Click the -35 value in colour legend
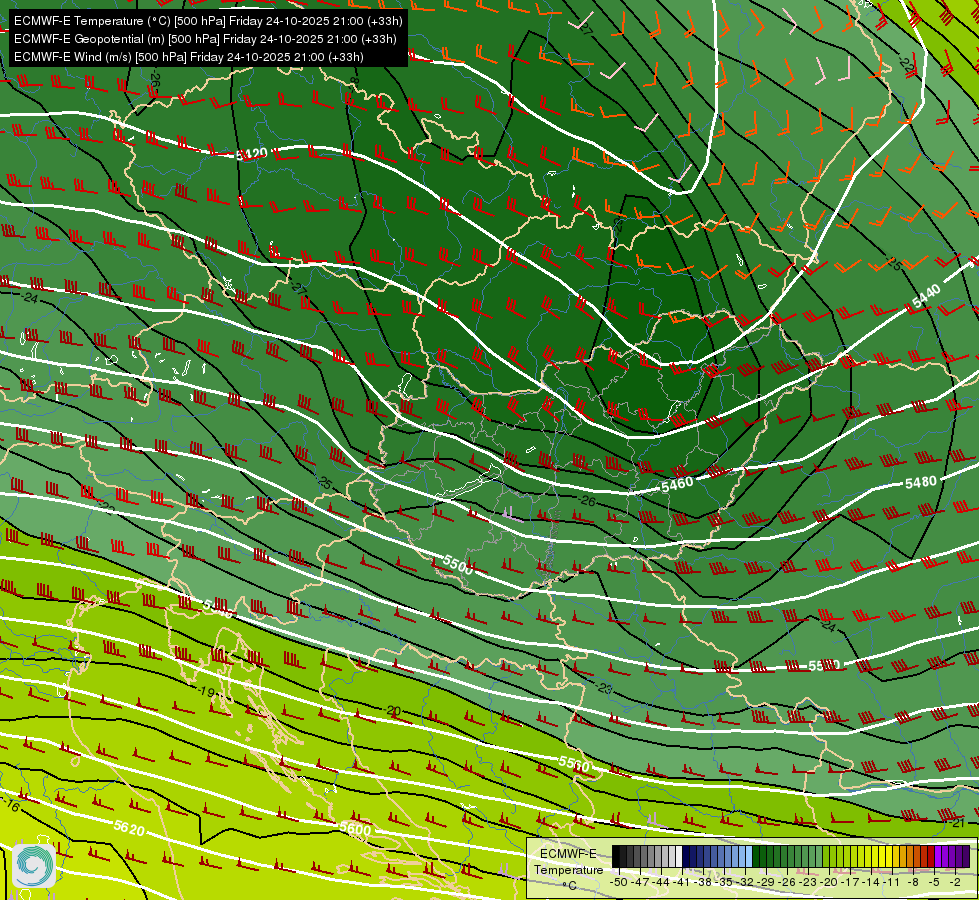Viewport: 979px width, 900px height. tap(724, 882)
